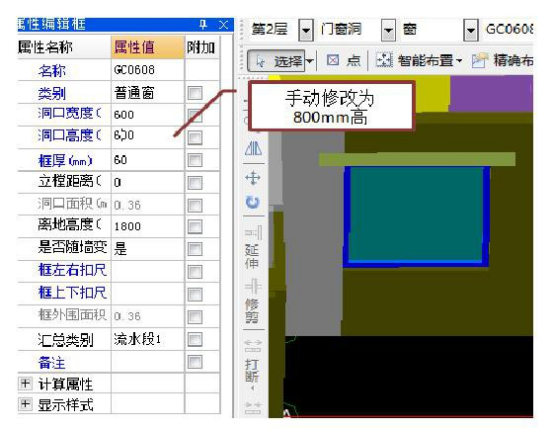Select the move tool cross-arrow icon
Viewport: 554px width, 429px height.
[253, 178]
